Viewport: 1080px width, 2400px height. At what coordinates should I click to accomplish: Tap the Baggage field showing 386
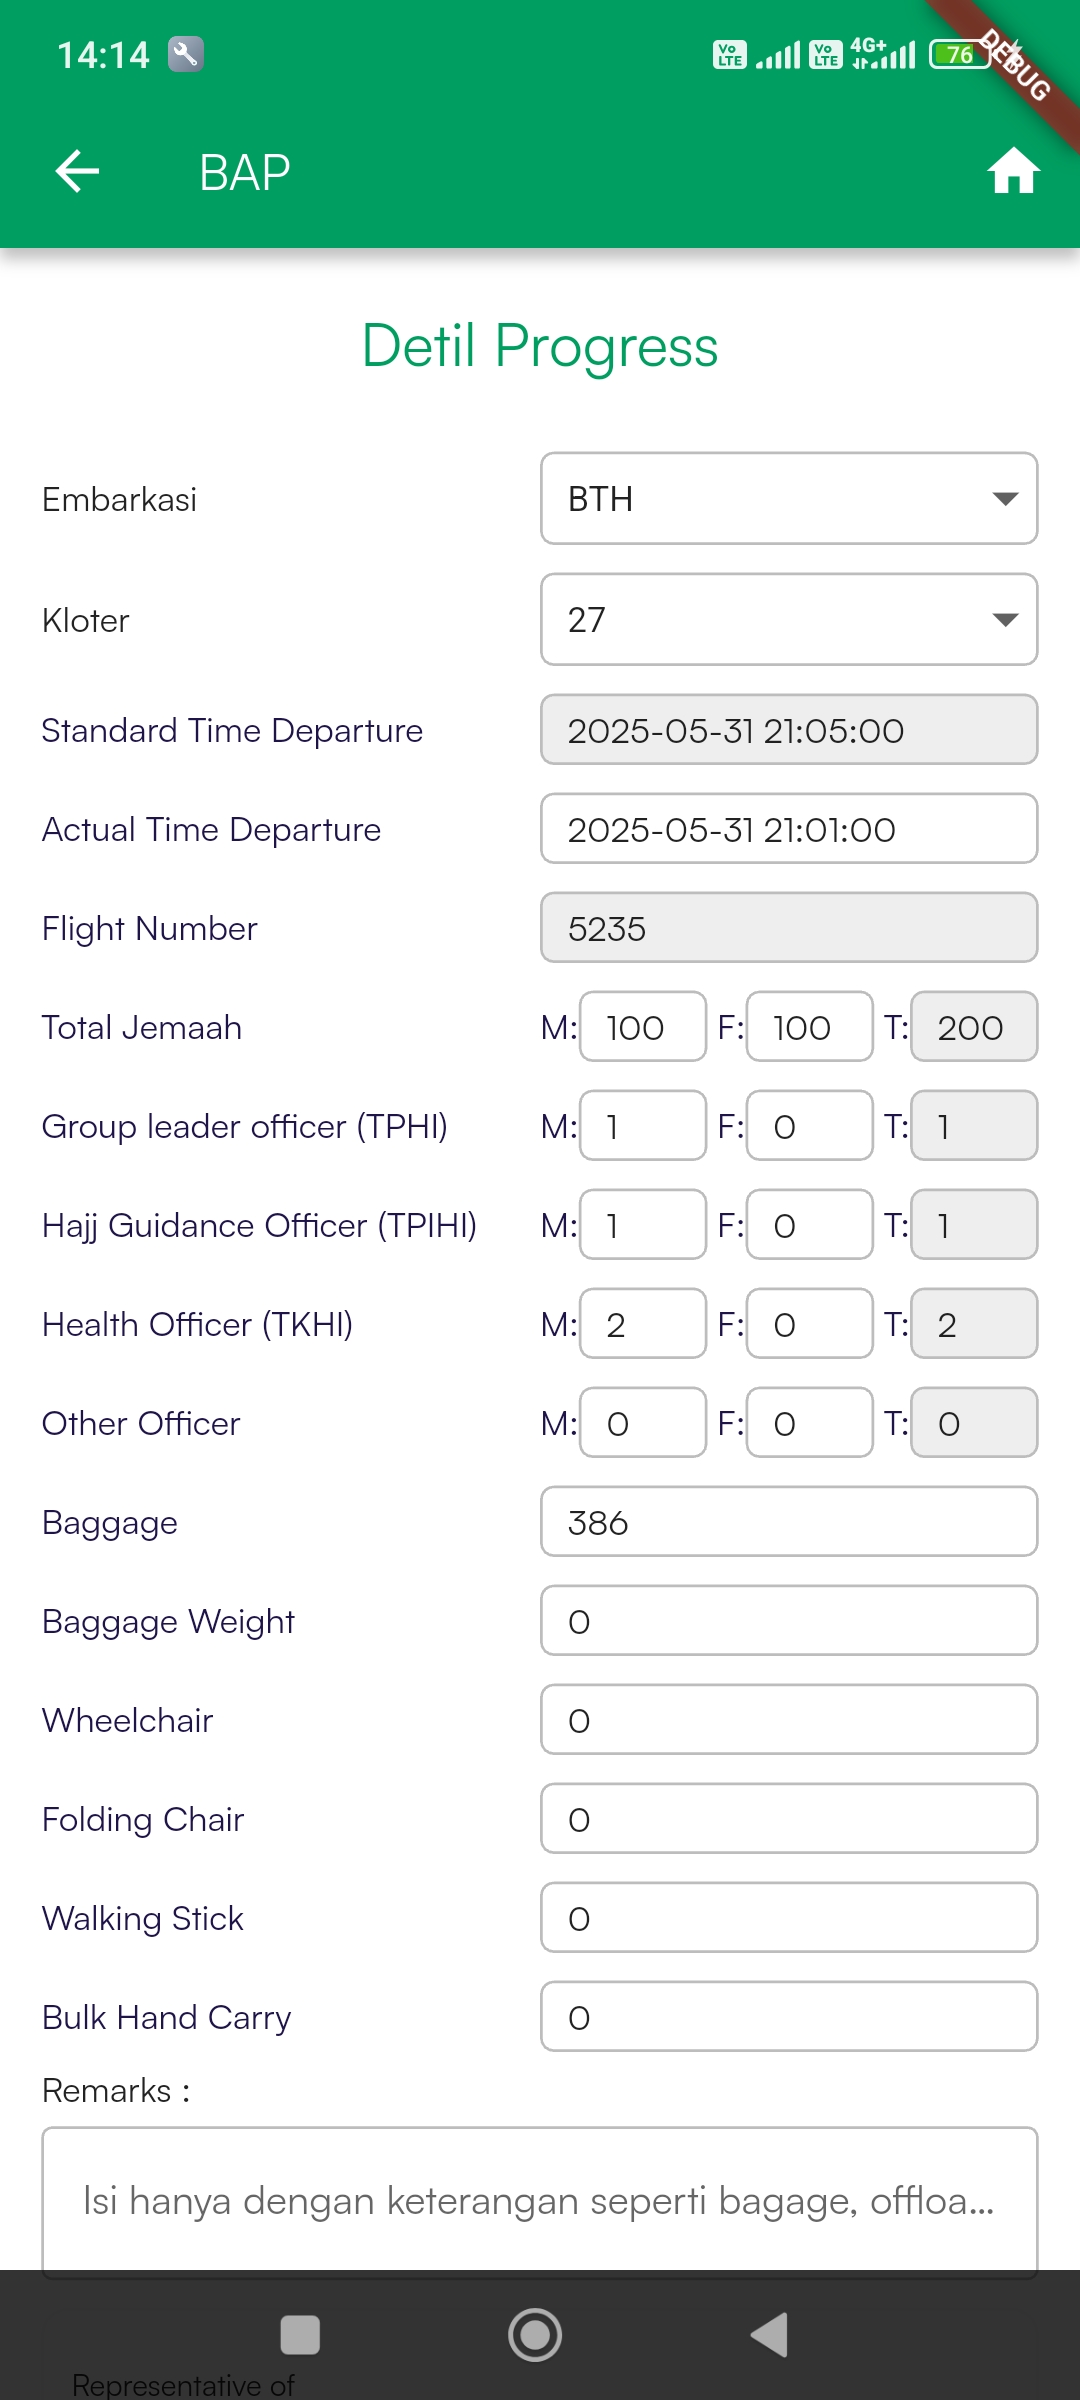pyautogui.click(x=788, y=1522)
